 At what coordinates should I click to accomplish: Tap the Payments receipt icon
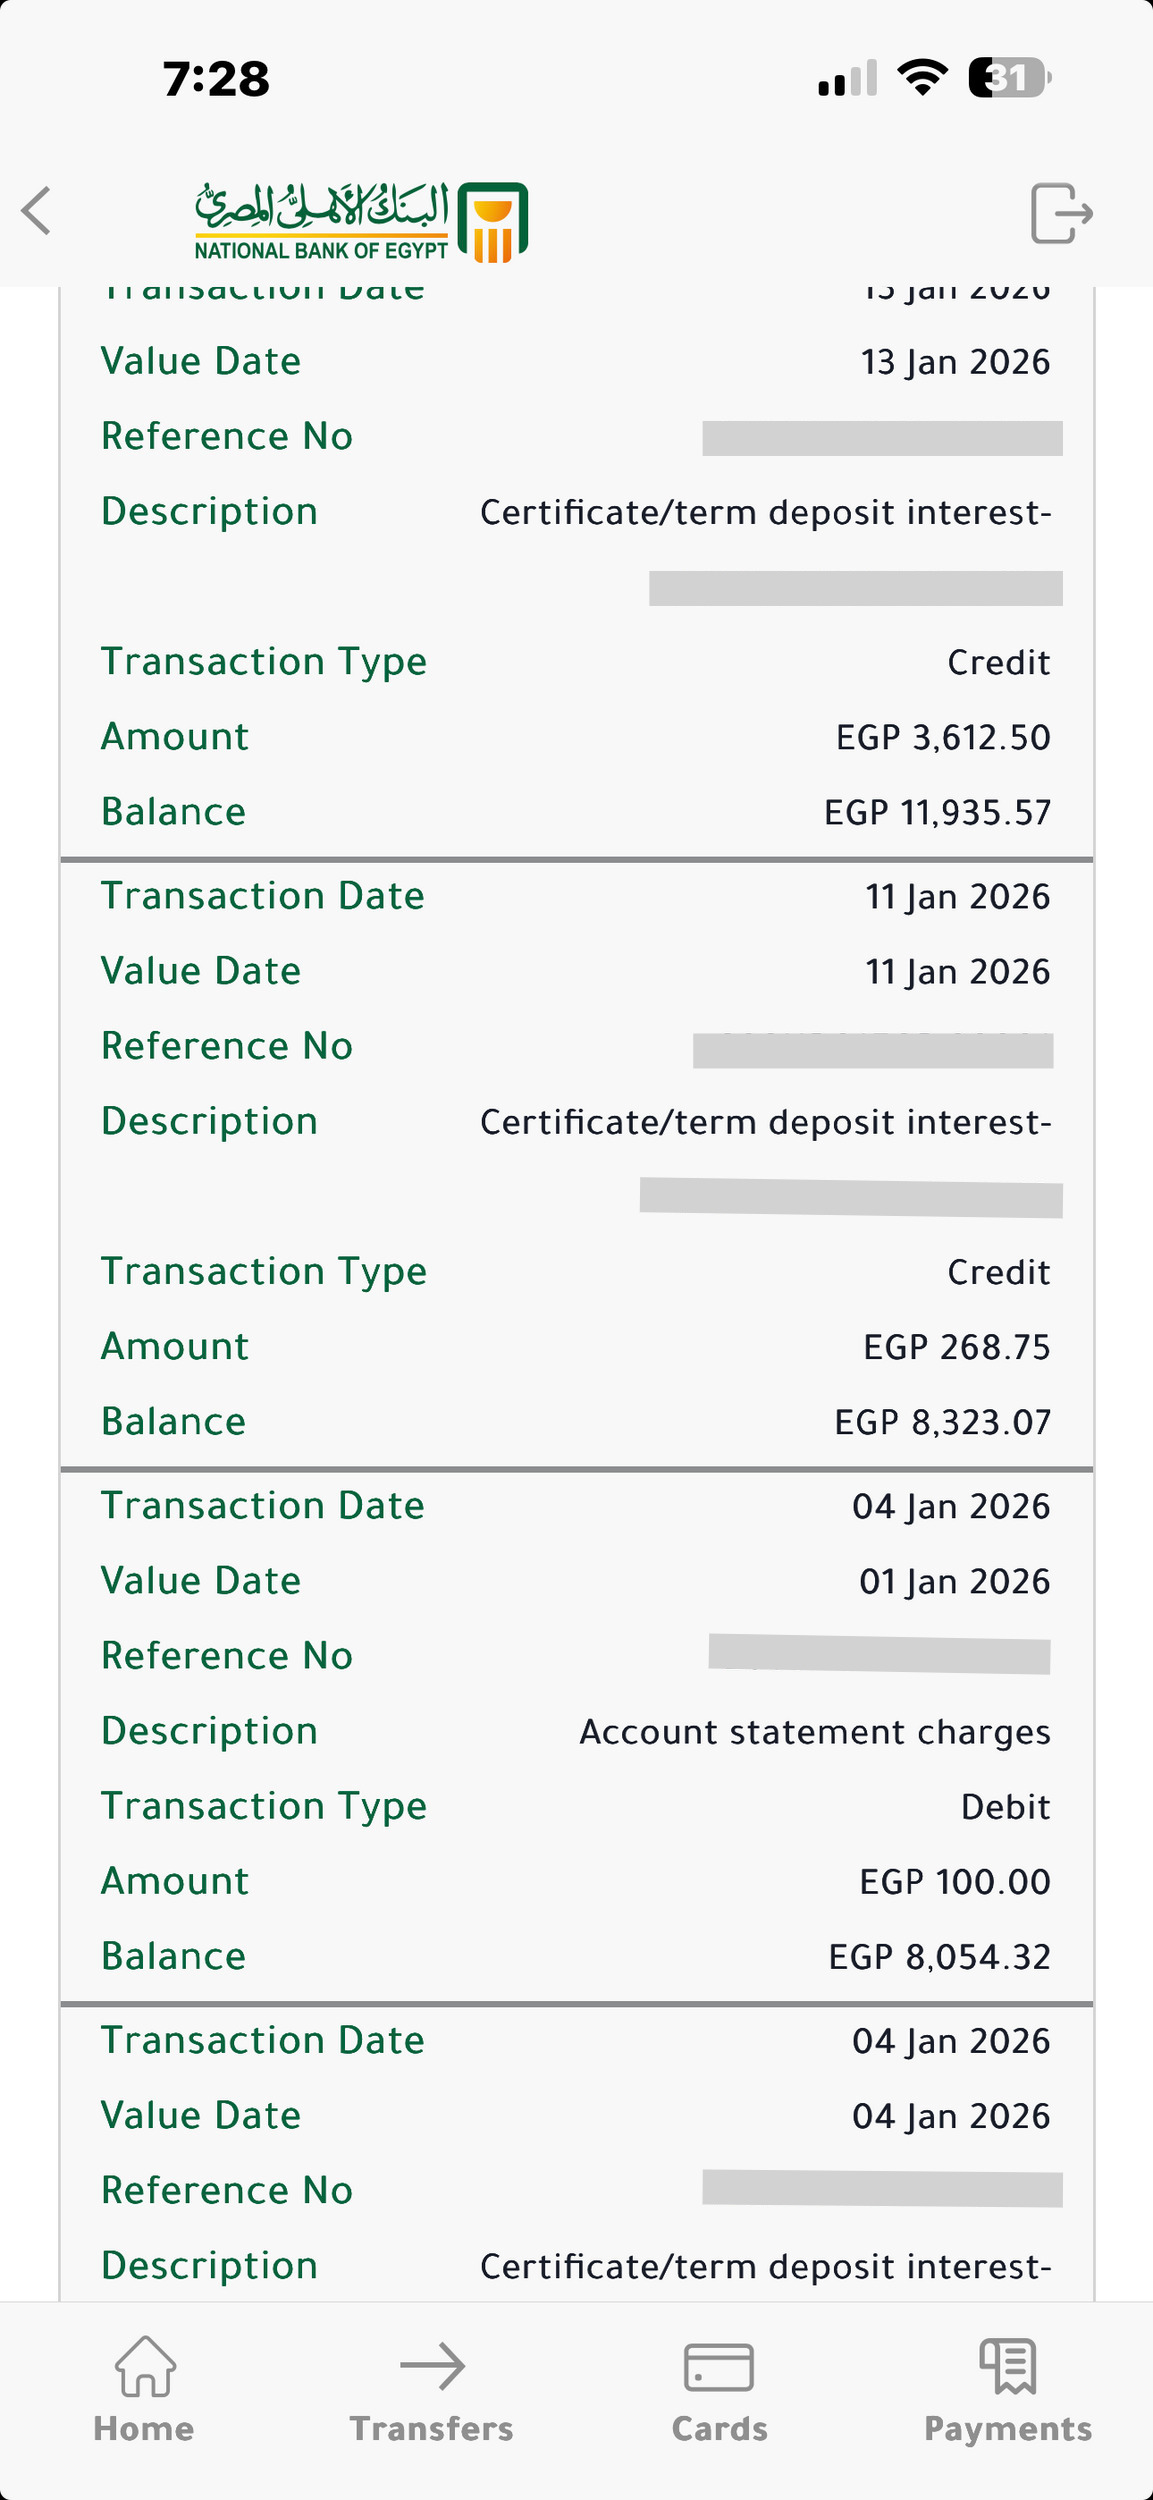click(1008, 2365)
